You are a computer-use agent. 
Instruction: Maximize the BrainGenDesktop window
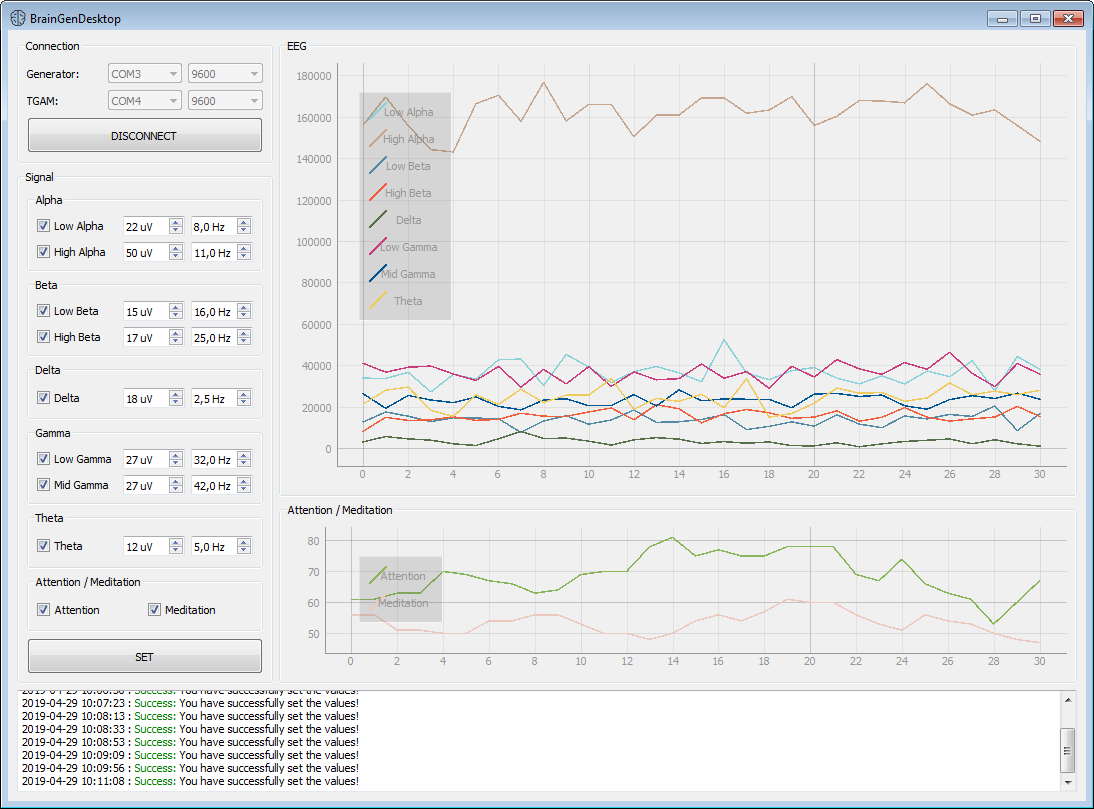click(x=1035, y=18)
